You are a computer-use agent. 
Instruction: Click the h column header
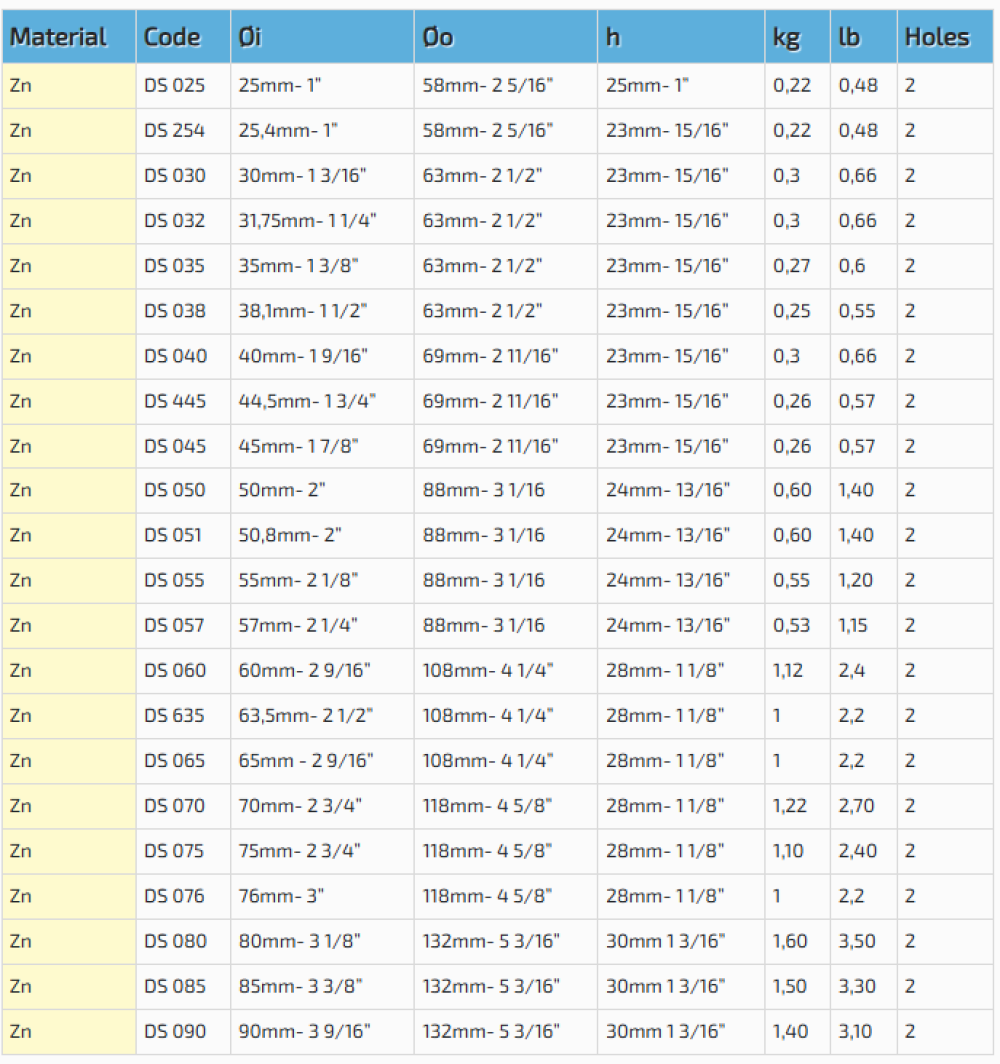(613, 37)
